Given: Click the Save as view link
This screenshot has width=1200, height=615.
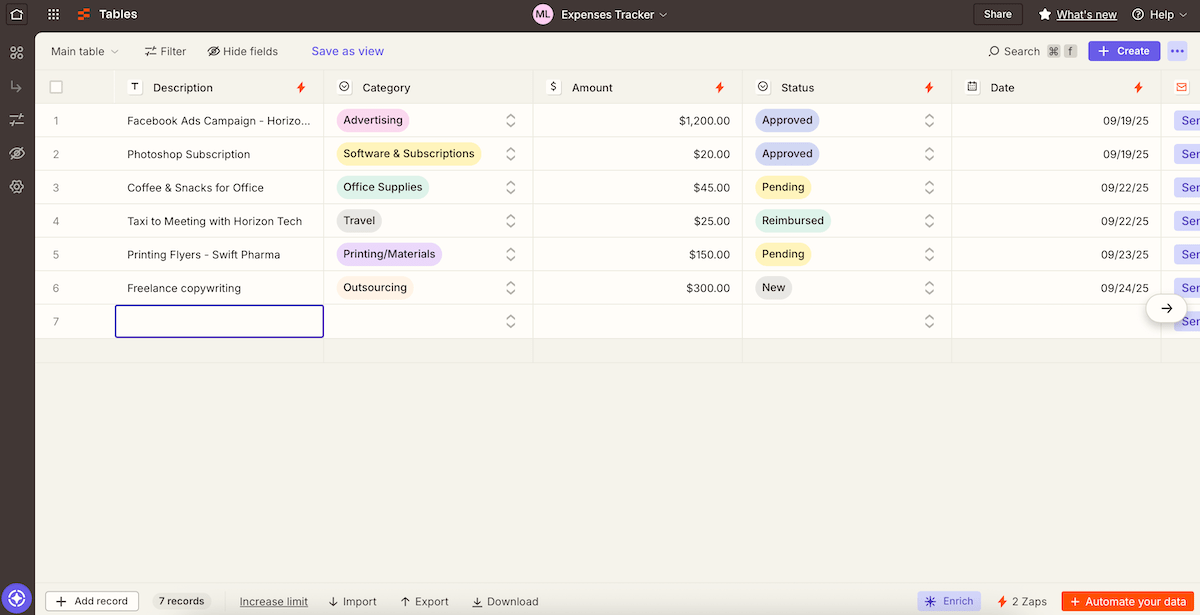Looking at the screenshot, I should (347, 51).
